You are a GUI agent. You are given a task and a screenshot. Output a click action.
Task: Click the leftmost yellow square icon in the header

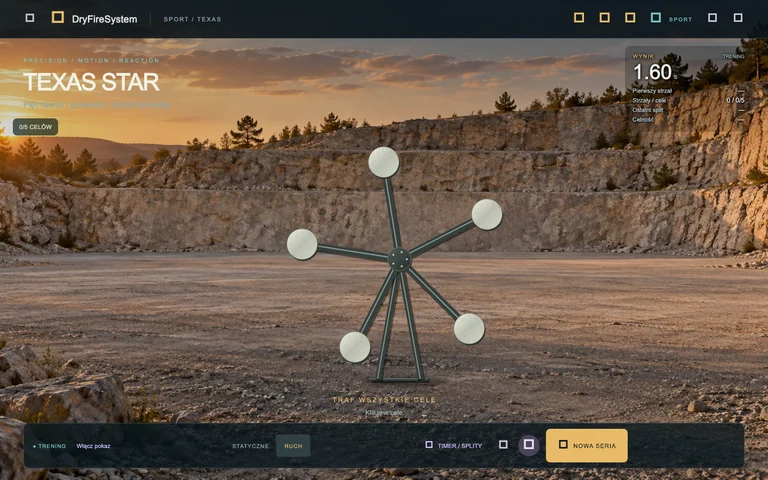(579, 18)
